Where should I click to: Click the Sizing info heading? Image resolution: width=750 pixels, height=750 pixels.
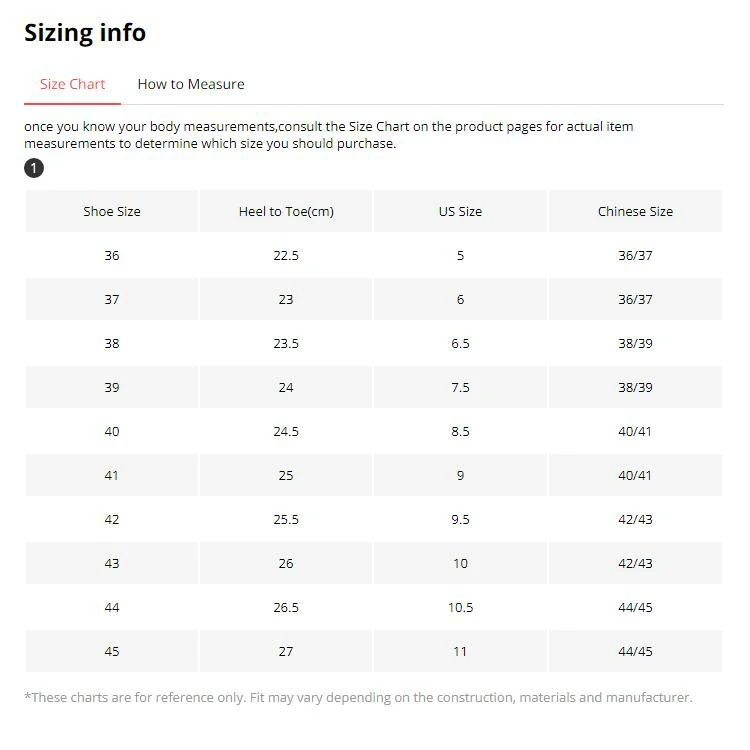(x=85, y=32)
